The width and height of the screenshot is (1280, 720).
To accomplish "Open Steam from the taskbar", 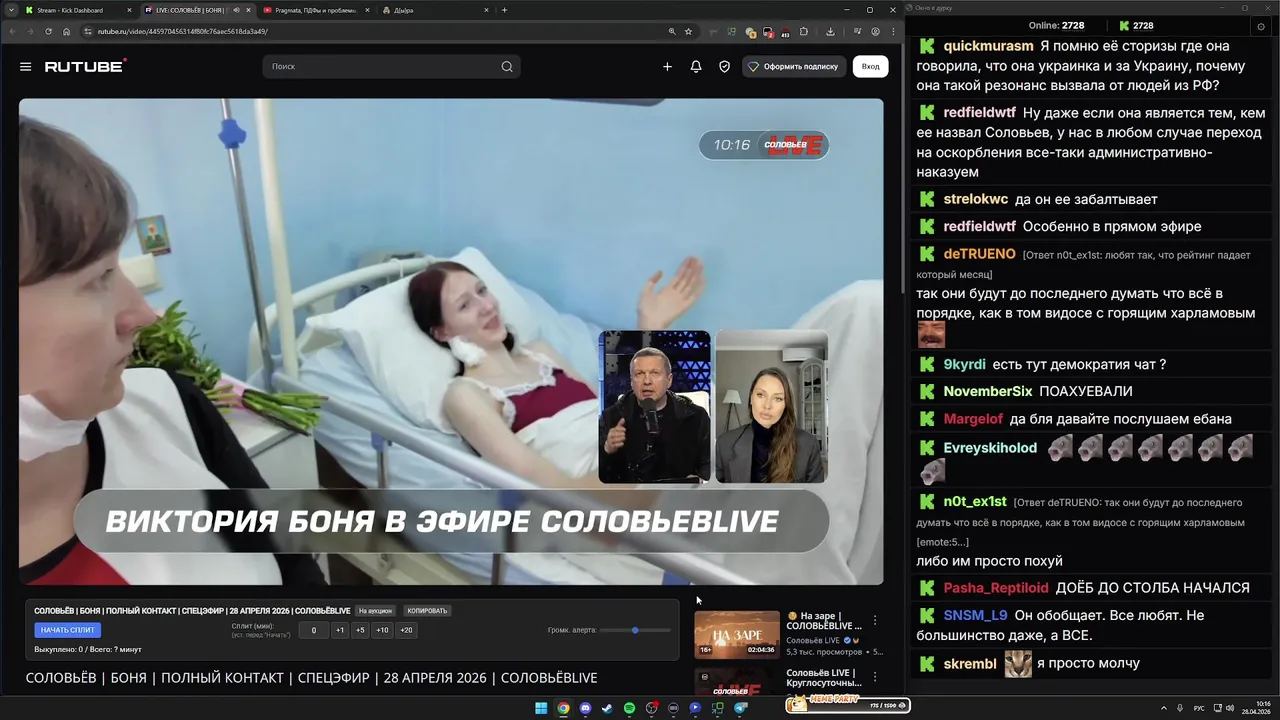I will click(607, 708).
